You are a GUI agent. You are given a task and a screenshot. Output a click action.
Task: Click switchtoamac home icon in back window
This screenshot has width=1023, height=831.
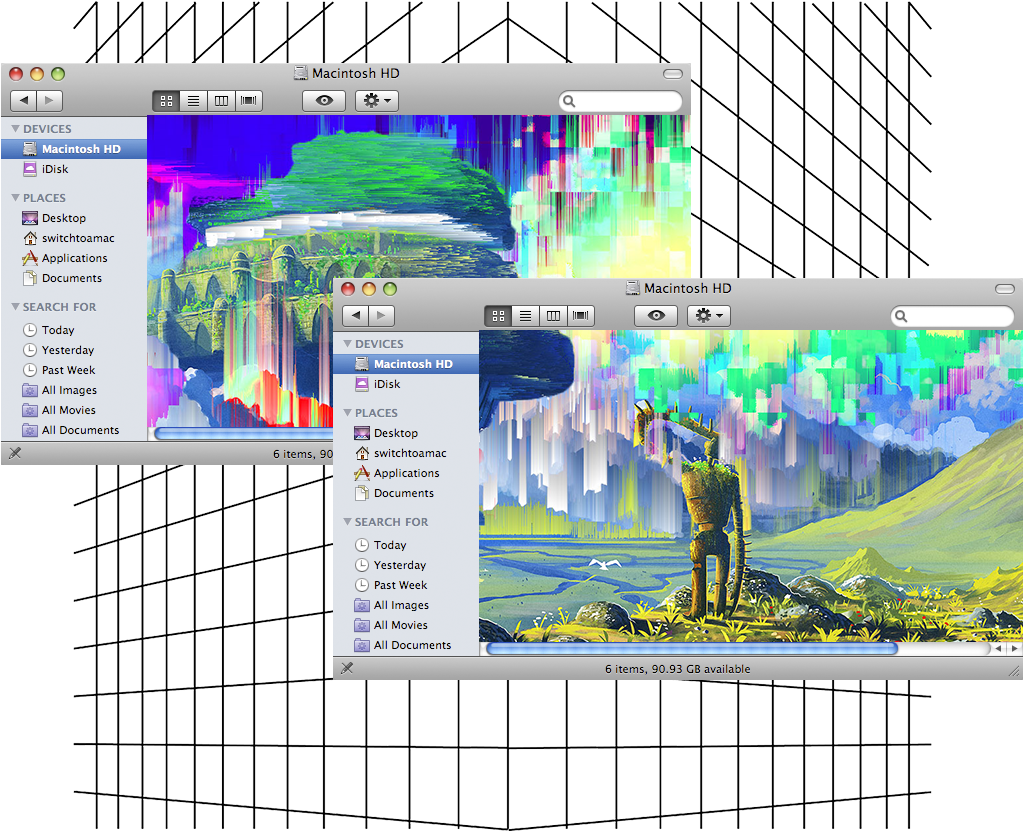pyautogui.click(x=29, y=238)
